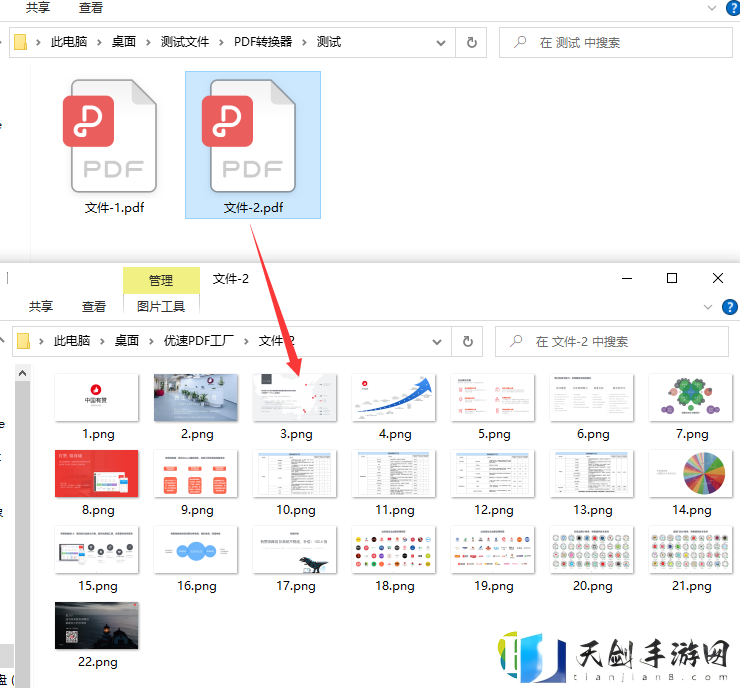Click the 管理 contextual tab
740x688 pixels.
point(161,281)
